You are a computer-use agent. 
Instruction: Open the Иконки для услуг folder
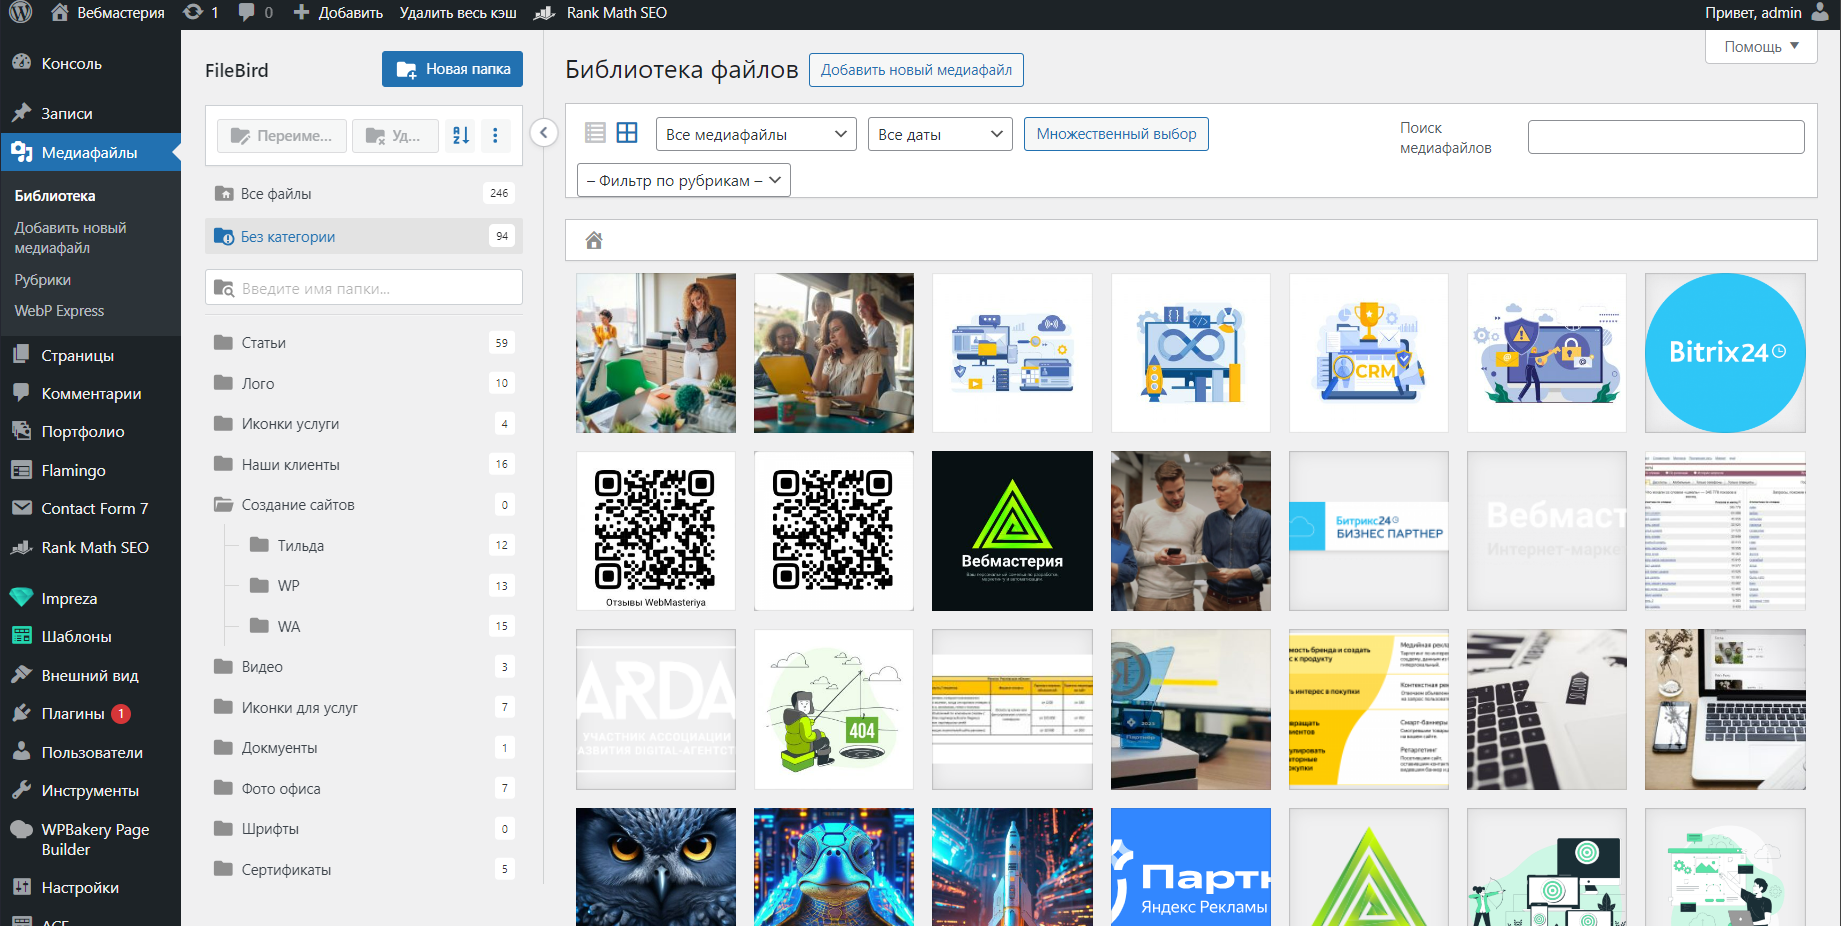click(x=364, y=707)
